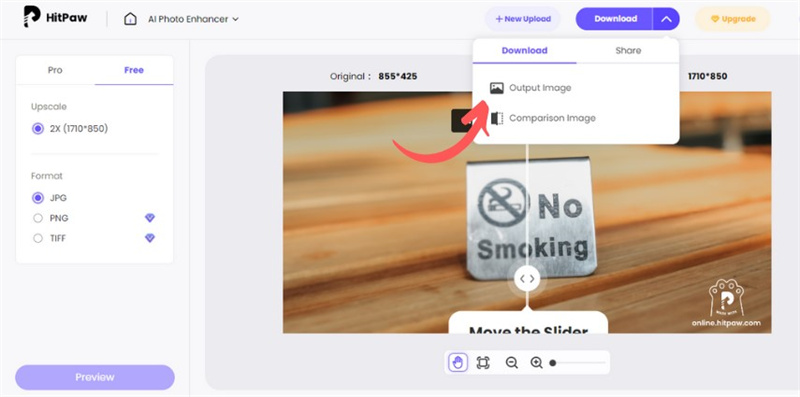Select the 2X (1710*850) upscale option
800x397 pixels.
[70, 129]
